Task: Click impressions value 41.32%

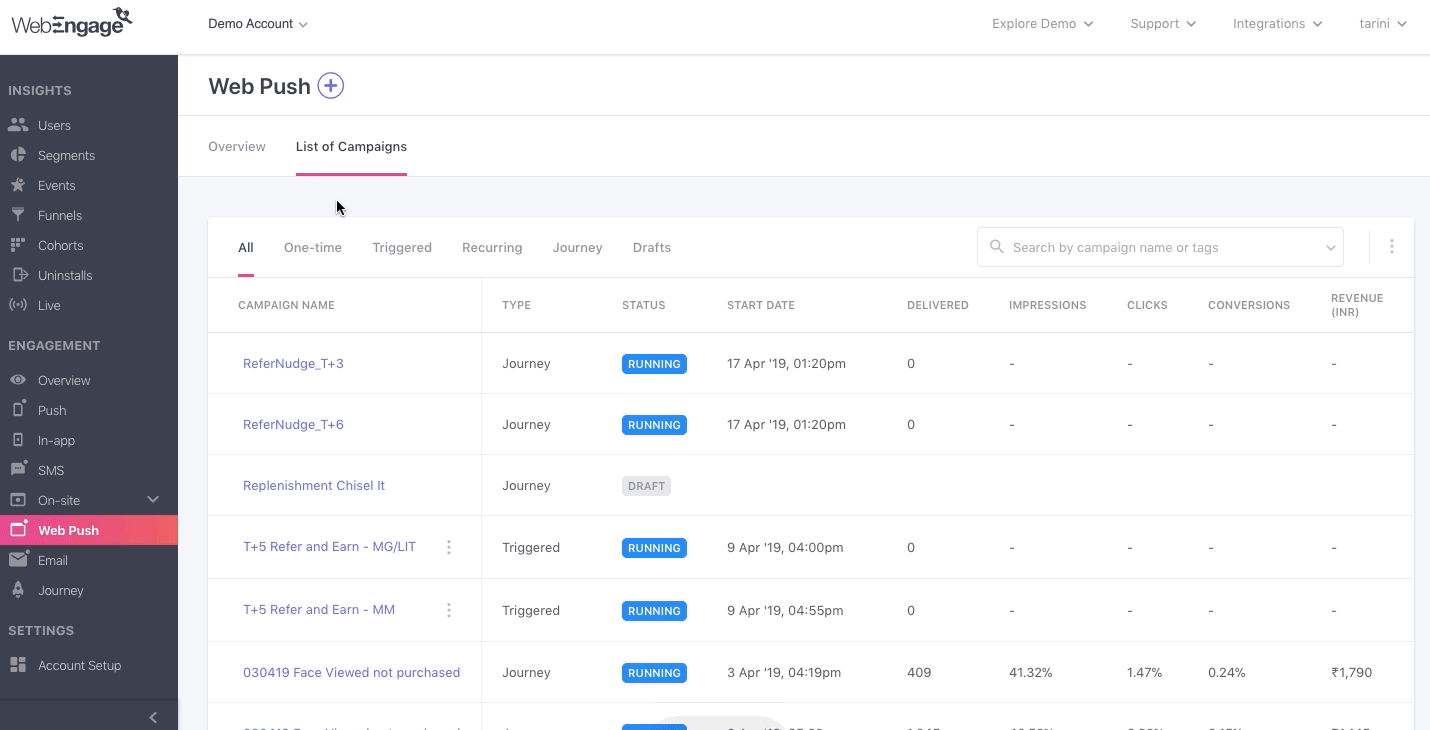Action: [1031, 673]
